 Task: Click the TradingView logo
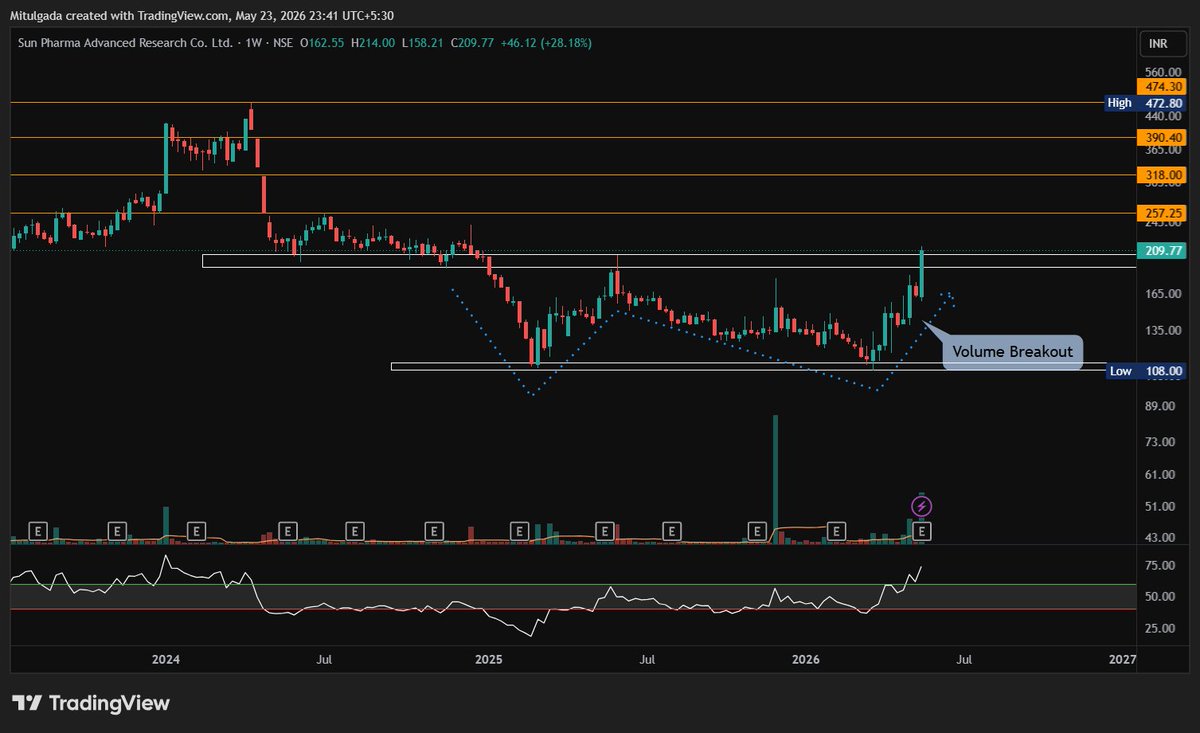pyautogui.click(x=90, y=703)
